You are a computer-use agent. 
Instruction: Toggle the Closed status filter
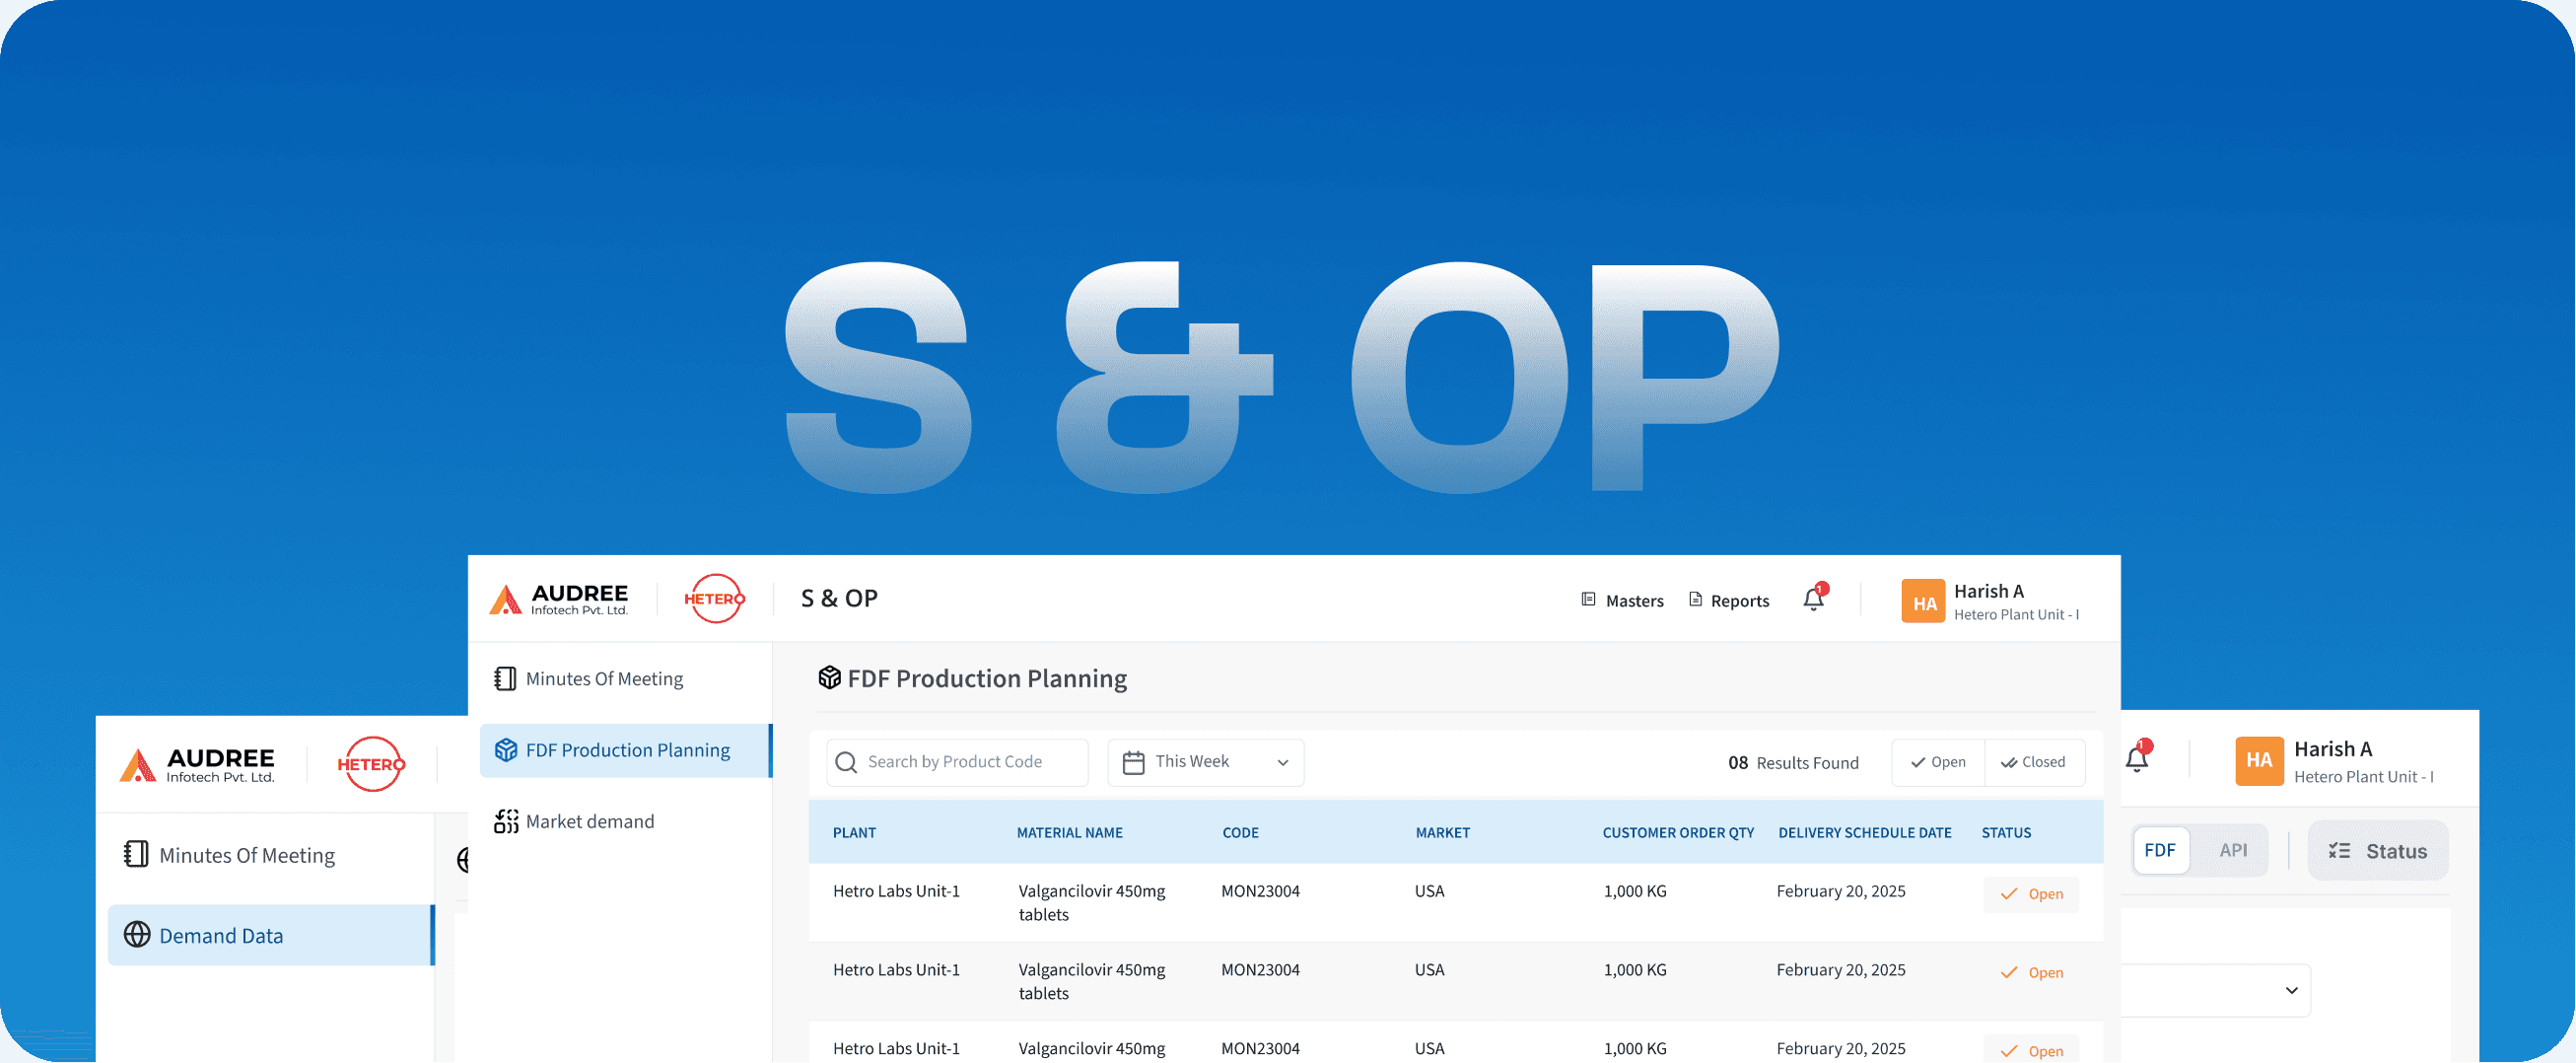[2034, 761]
